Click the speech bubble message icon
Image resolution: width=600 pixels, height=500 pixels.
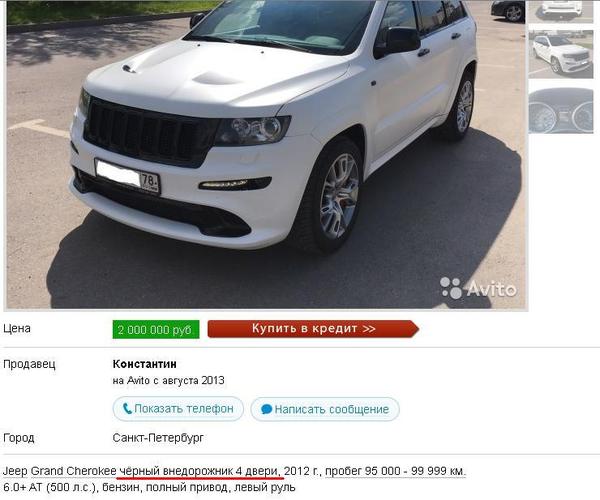266,409
